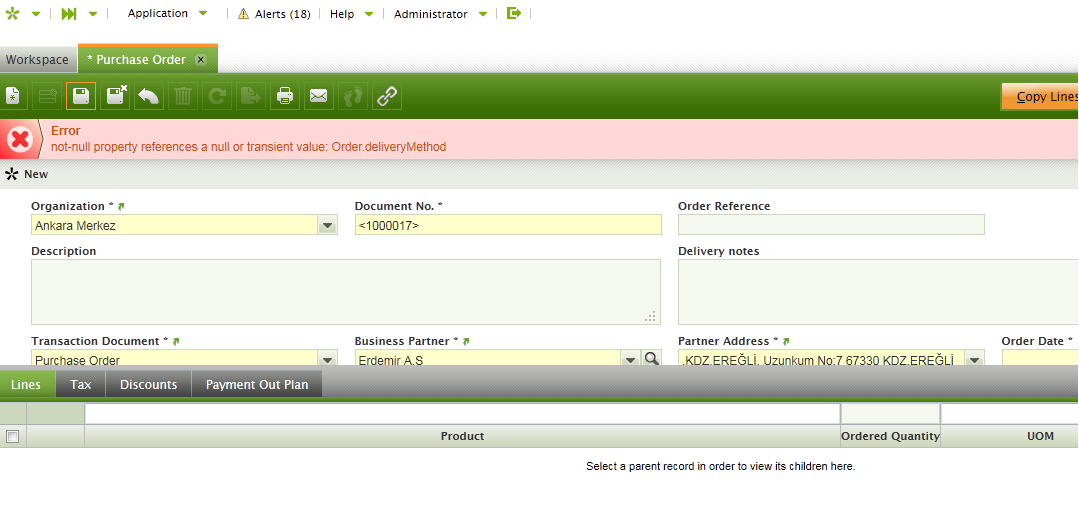
Task: Click the Order Reference field
Action: (x=831, y=225)
